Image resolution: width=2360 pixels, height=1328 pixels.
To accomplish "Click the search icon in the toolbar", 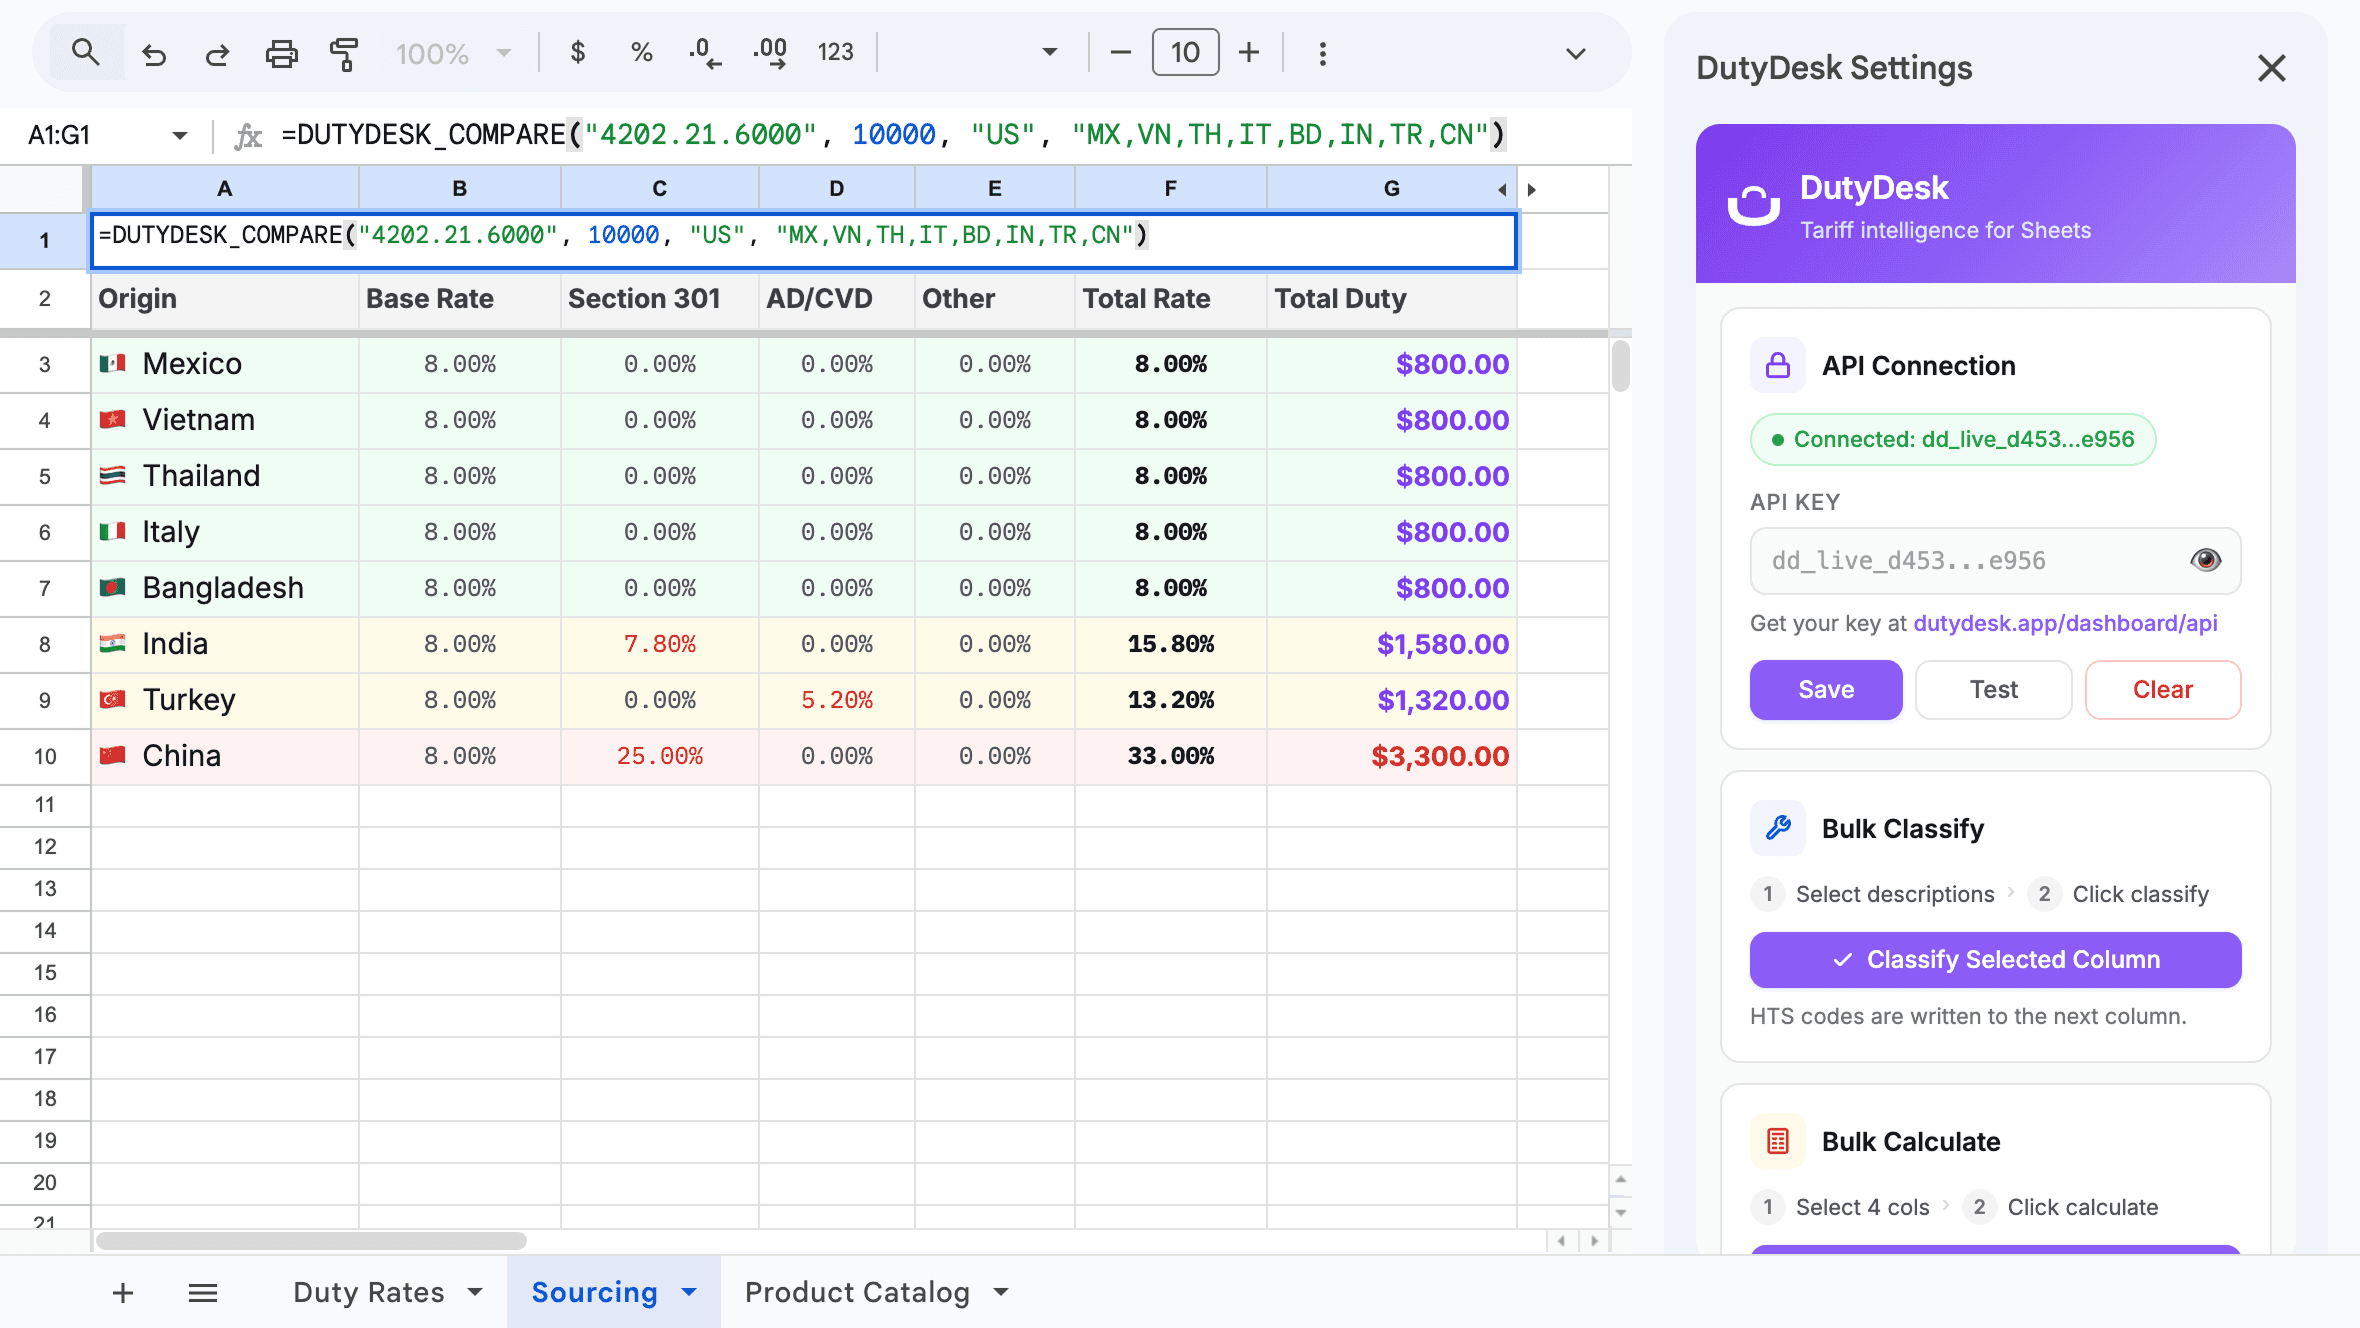I will point(86,52).
